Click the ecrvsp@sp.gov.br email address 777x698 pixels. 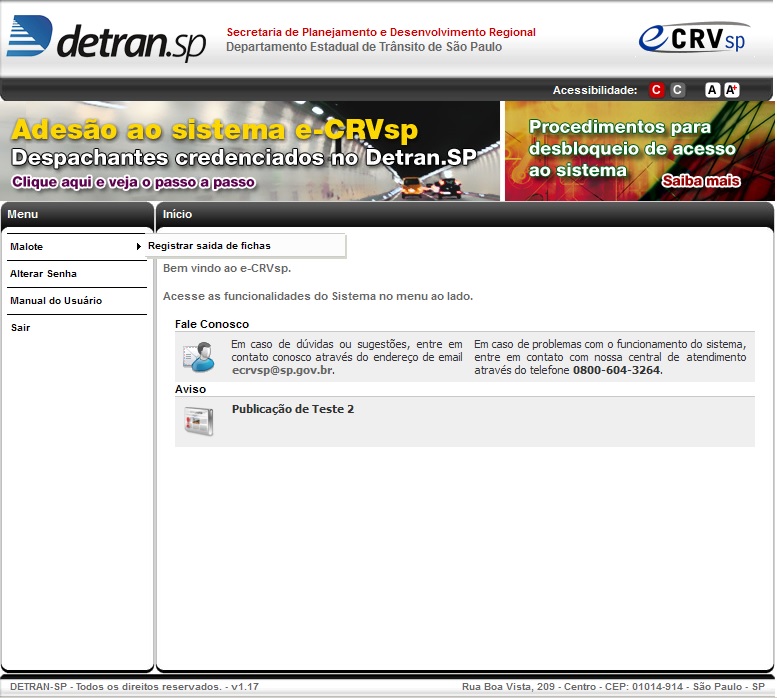[282, 370]
